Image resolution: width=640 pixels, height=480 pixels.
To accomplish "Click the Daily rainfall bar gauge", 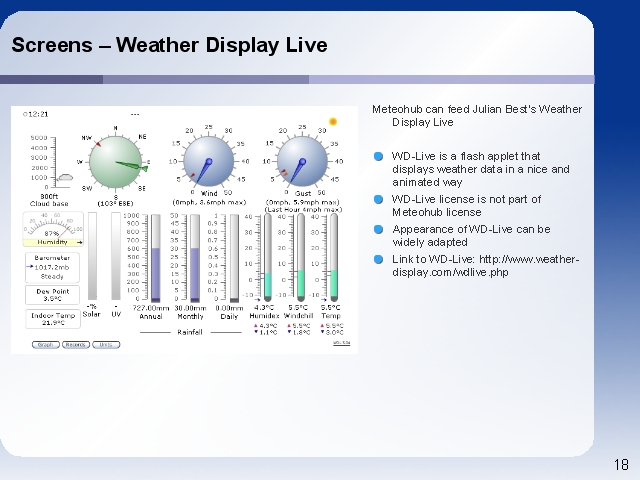I will coord(234,258).
